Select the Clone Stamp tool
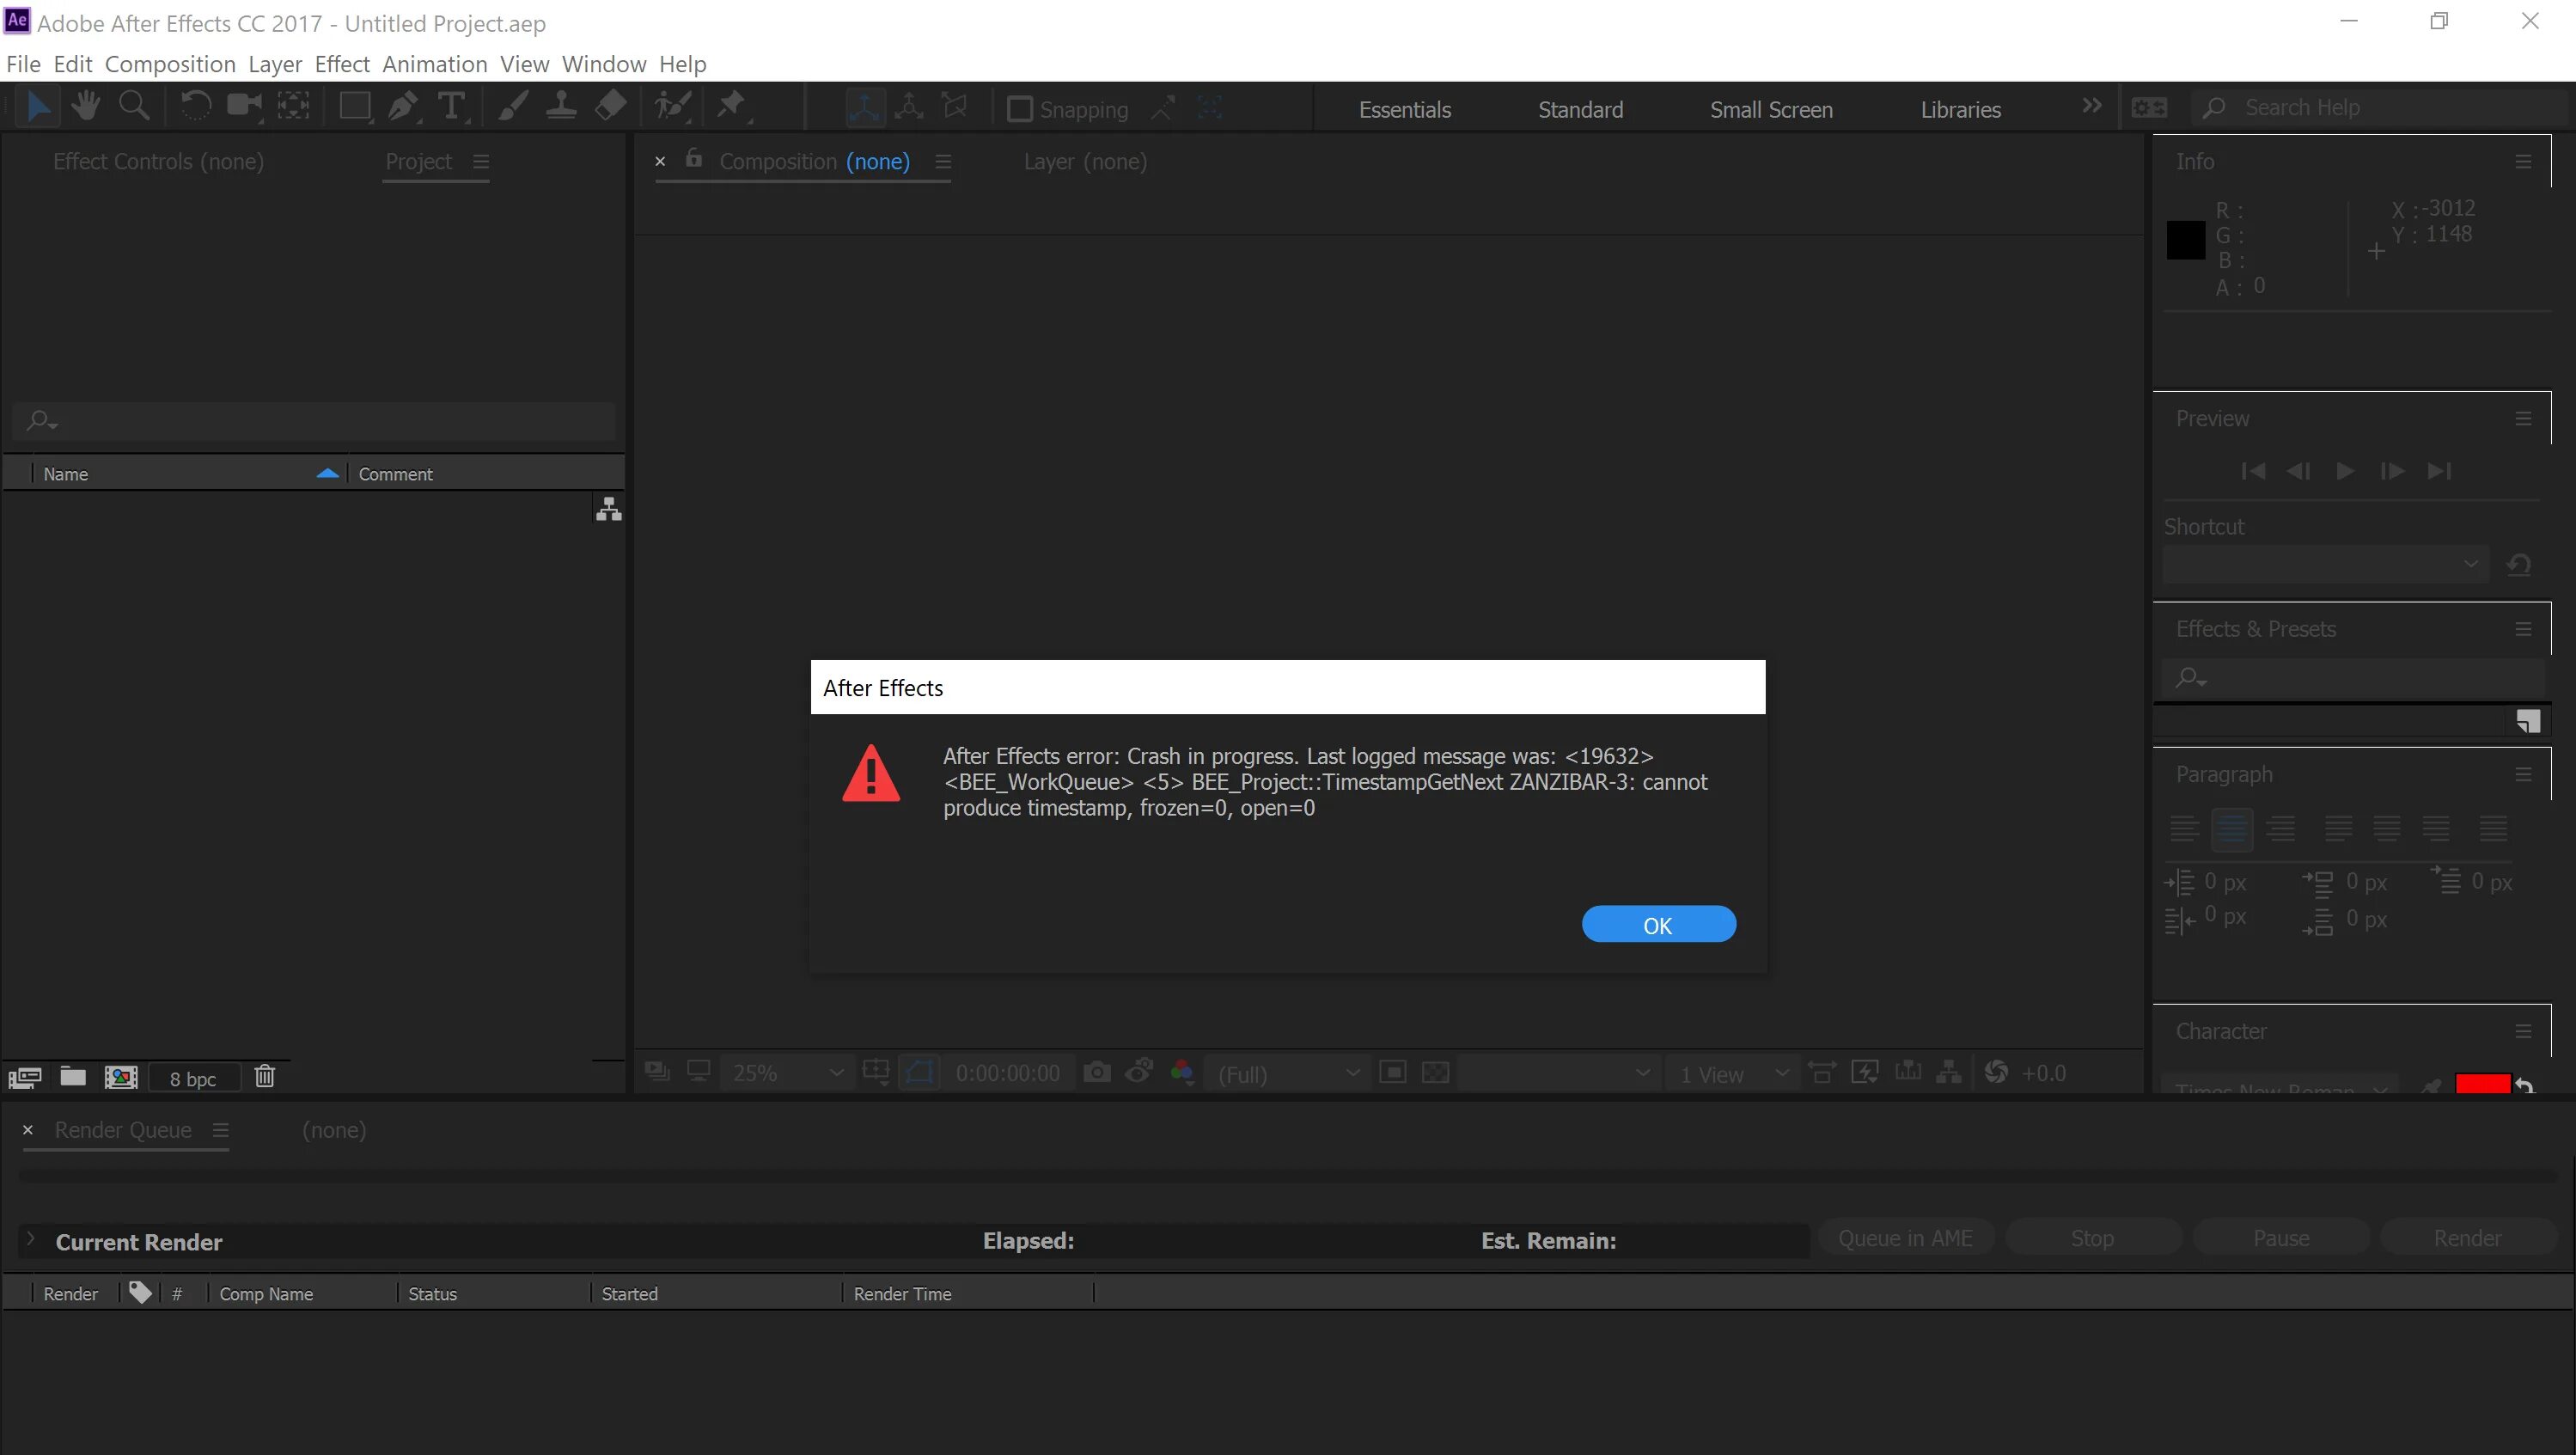 (561, 106)
